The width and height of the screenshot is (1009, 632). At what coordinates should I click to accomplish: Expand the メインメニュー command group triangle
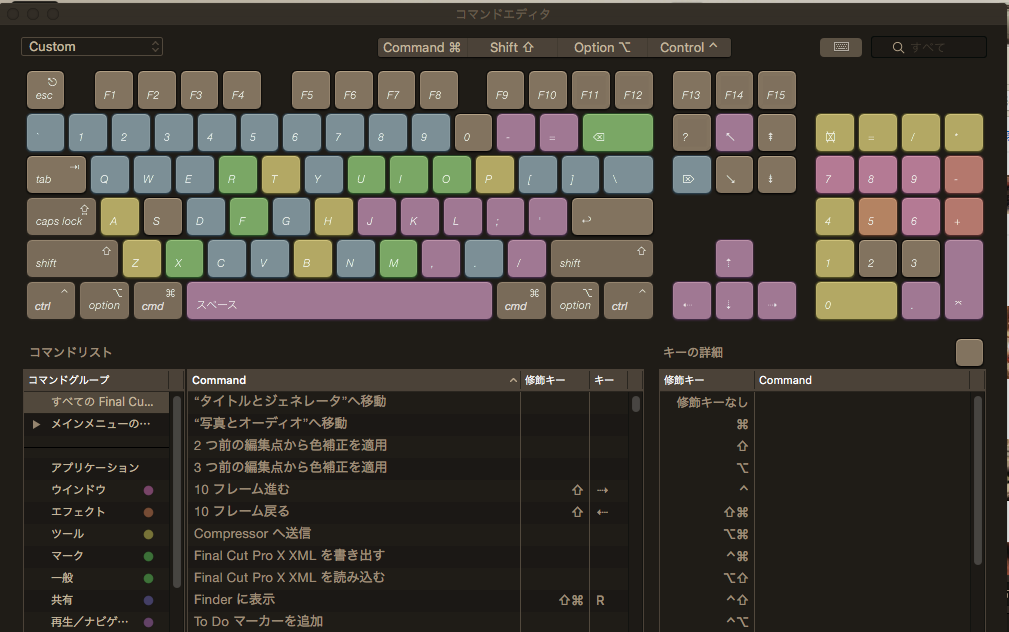pyautogui.click(x=37, y=424)
